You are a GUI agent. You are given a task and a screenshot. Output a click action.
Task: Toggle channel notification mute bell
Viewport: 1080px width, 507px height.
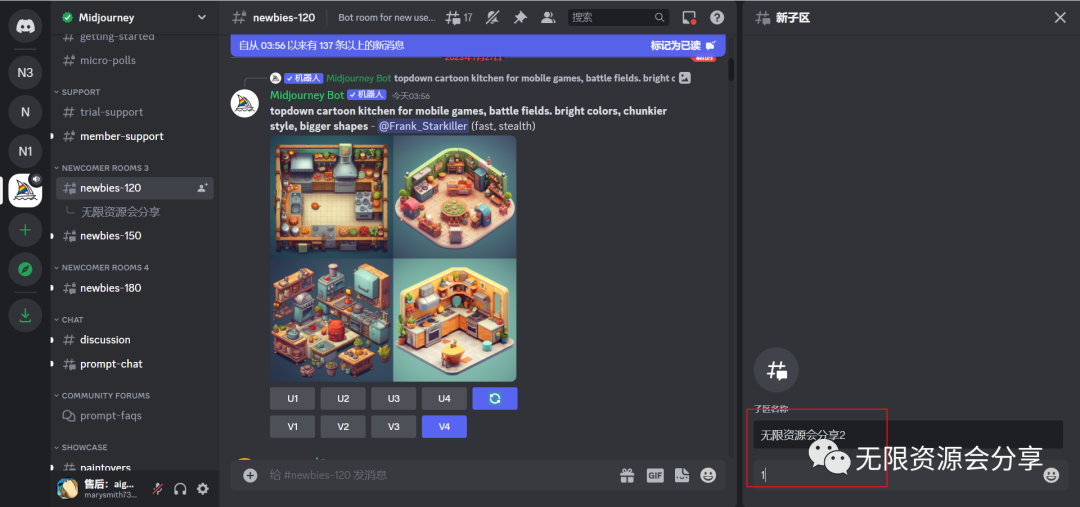(492, 18)
